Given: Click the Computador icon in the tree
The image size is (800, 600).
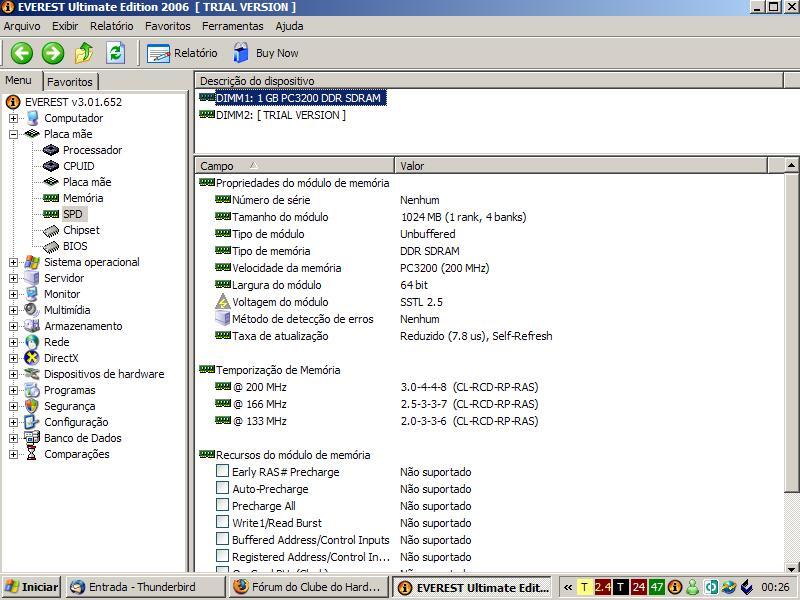Looking at the screenshot, I should pos(32,118).
